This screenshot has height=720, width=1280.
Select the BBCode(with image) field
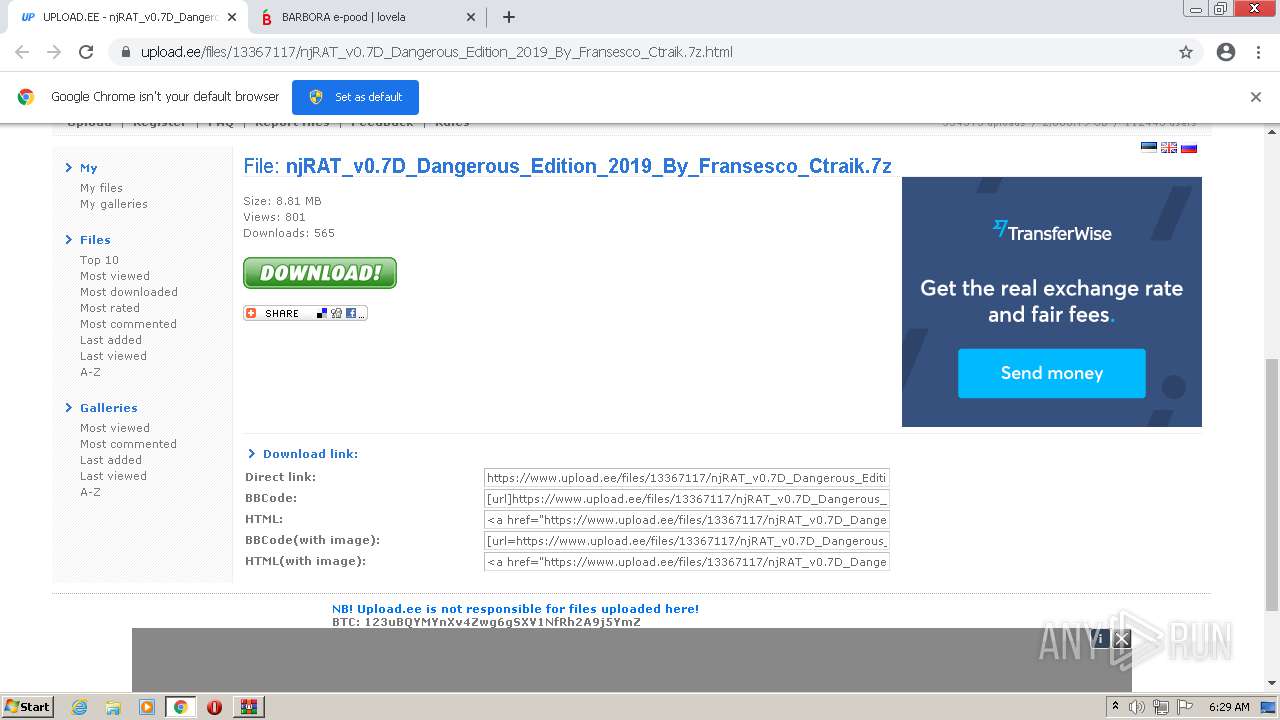pos(687,541)
